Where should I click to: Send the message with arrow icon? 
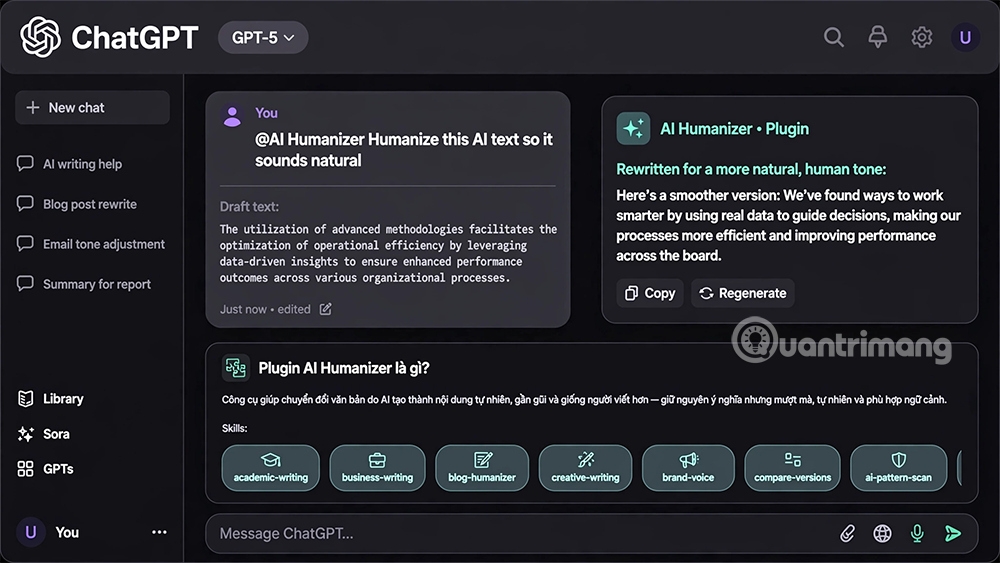click(x=953, y=533)
